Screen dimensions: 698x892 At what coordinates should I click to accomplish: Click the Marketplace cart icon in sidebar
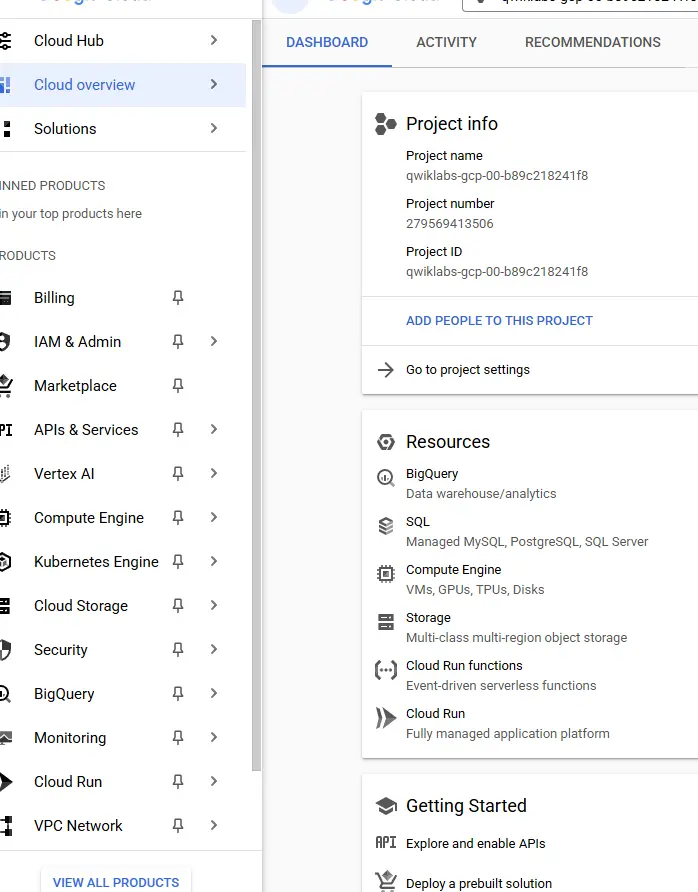coord(6,386)
